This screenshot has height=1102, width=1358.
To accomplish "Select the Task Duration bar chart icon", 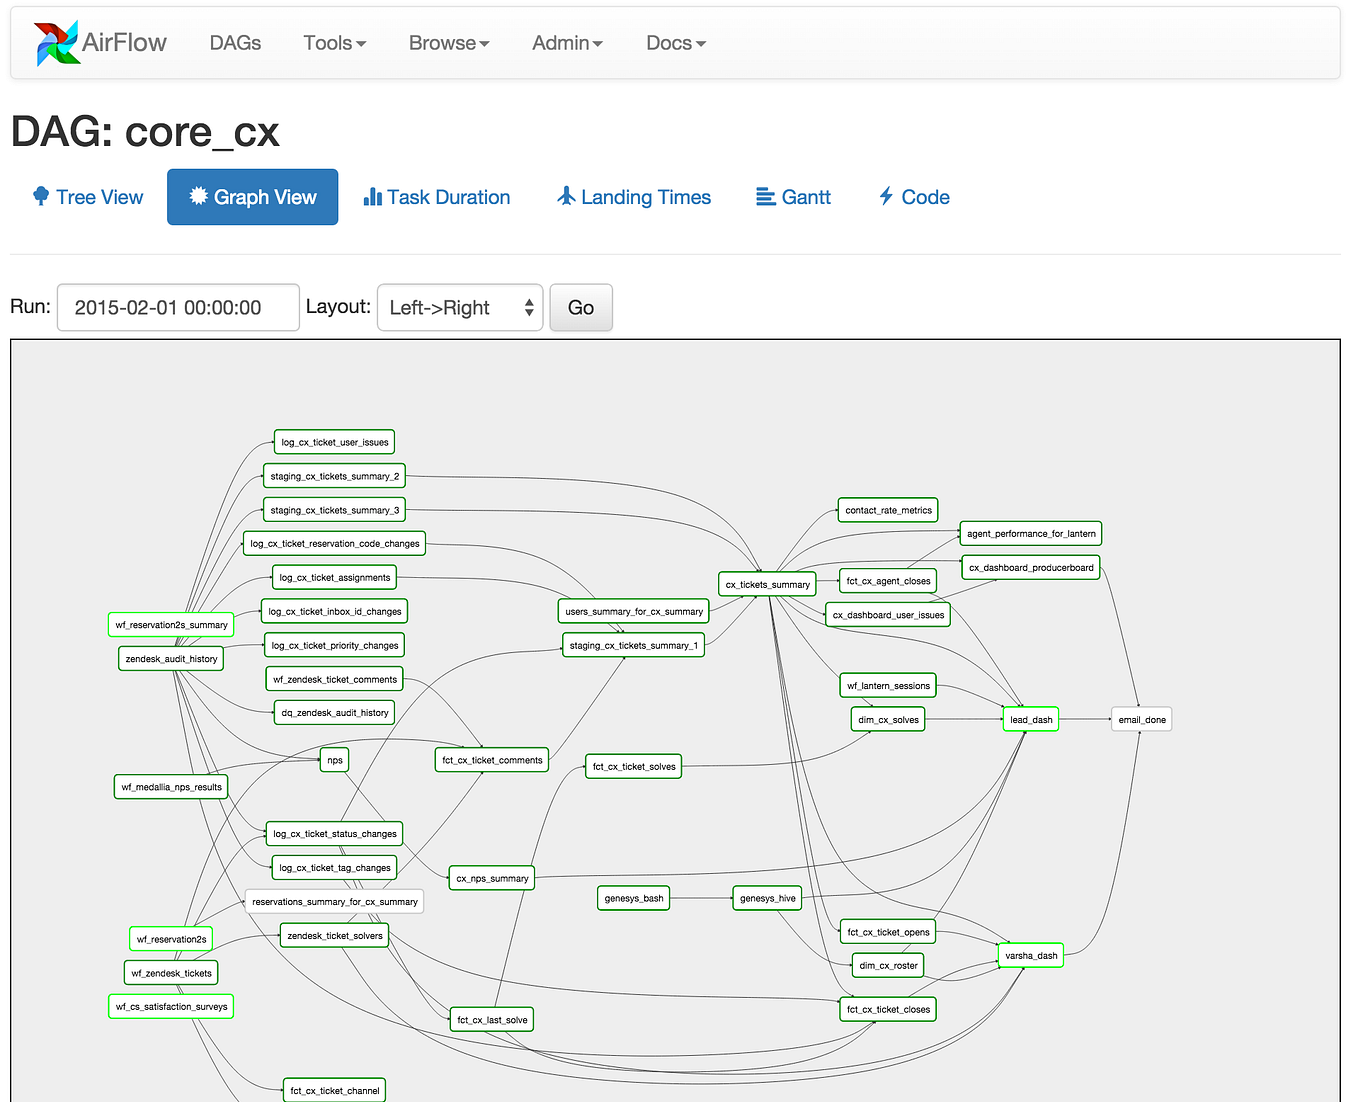I will point(374,196).
